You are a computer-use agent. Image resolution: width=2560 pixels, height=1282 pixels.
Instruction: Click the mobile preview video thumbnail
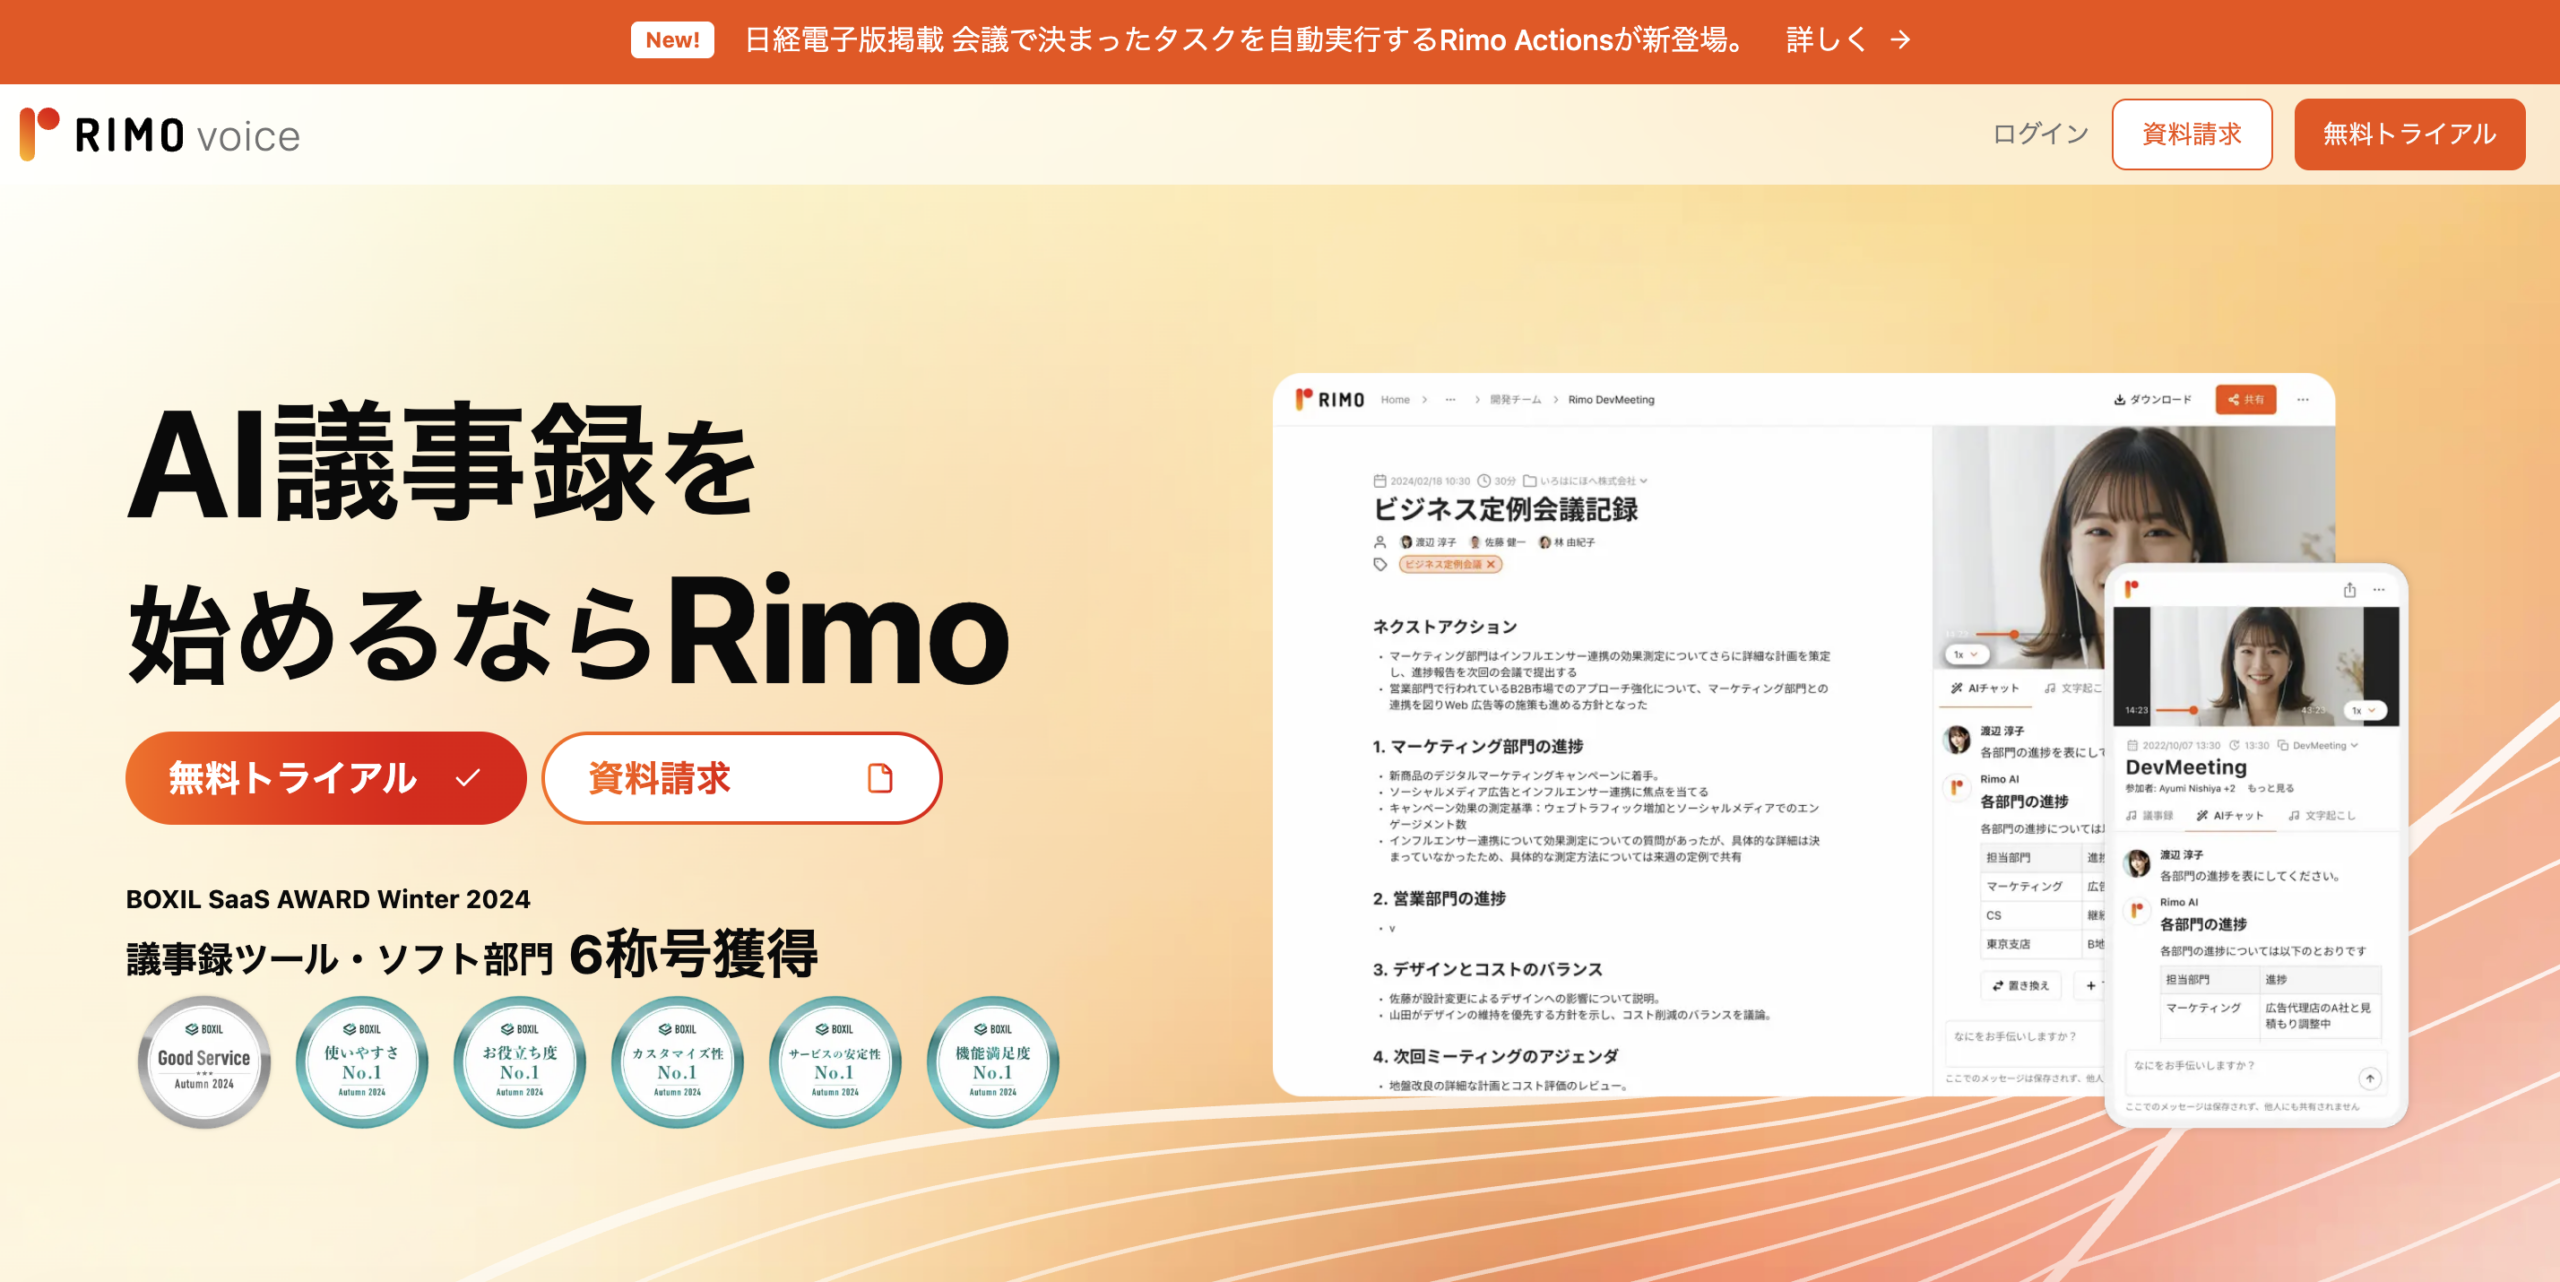point(2256,665)
